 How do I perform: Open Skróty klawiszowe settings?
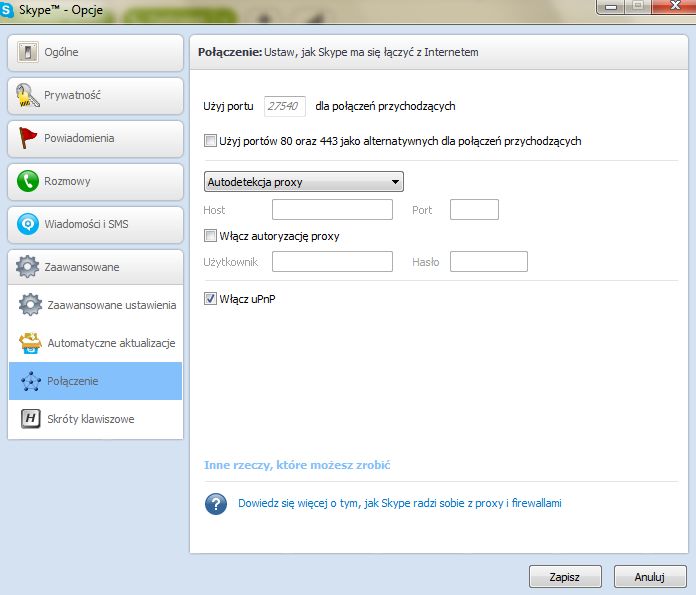coord(95,419)
